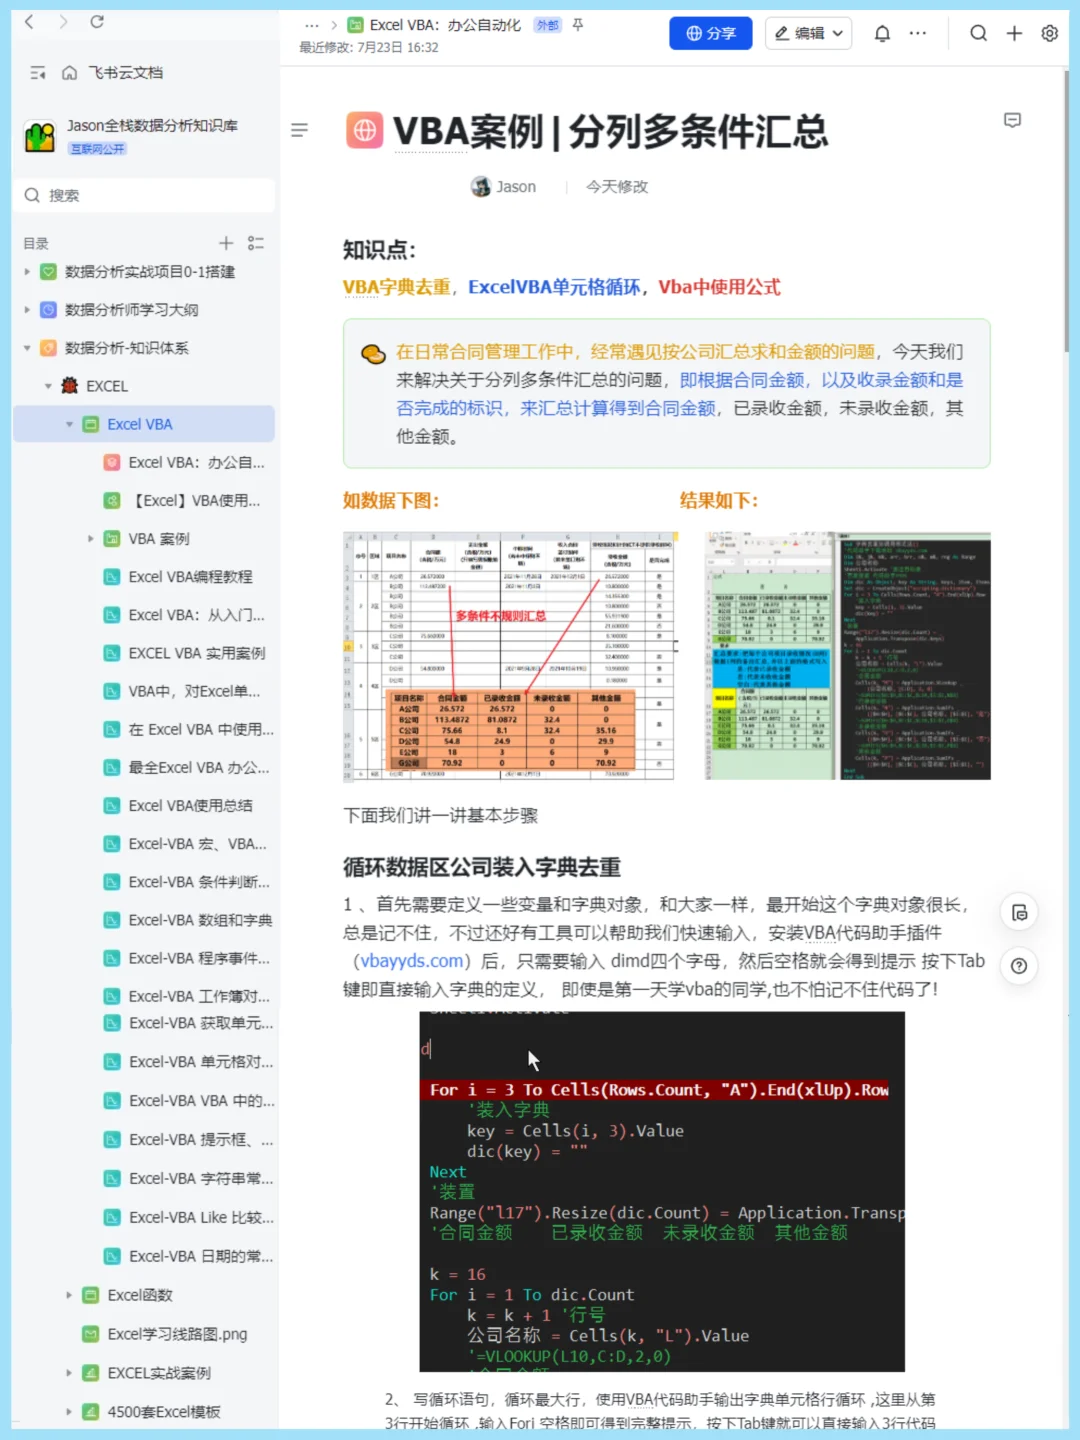Click the feedback icon above the help icon

pyautogui.click(x=1018, y=912)
